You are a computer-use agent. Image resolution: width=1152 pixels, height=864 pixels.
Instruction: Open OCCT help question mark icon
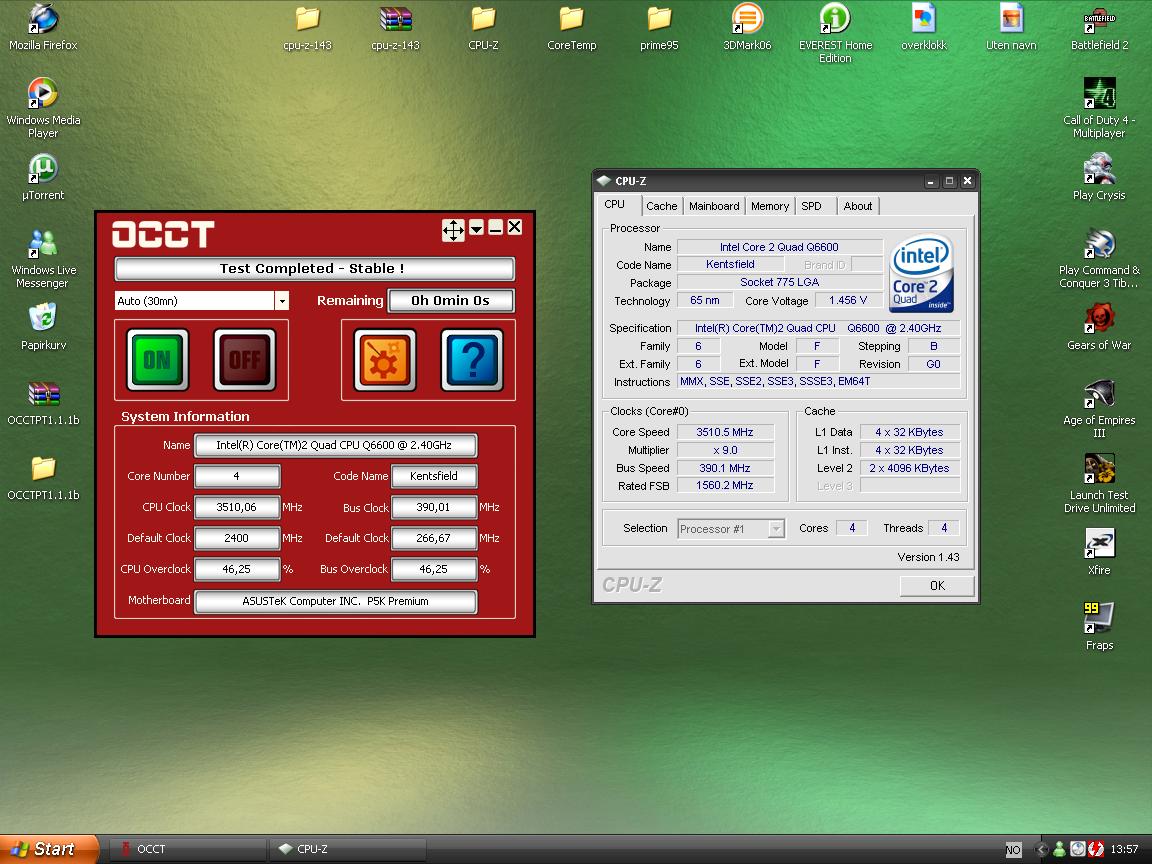coord(472,359)
